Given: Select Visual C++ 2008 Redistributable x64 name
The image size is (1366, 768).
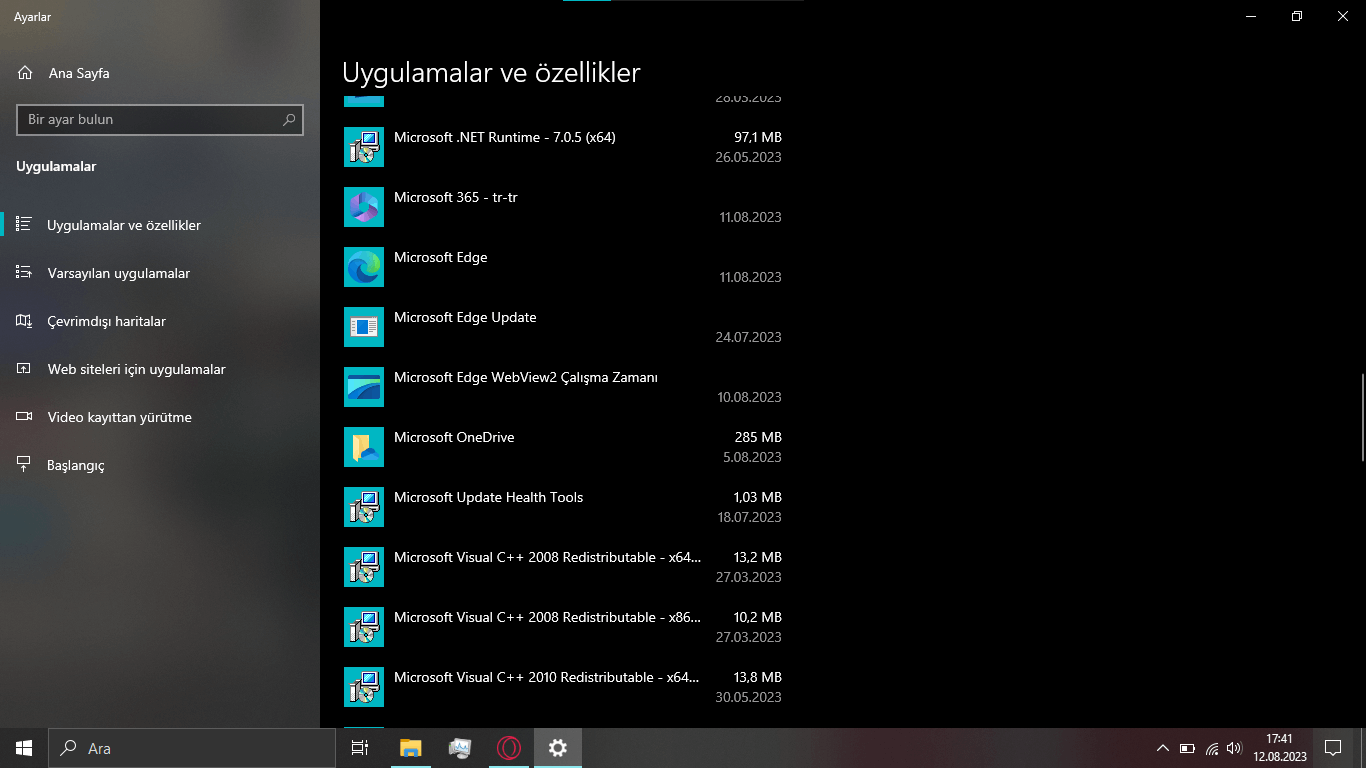Looking at the screenshot, I should [x=548, y=557].
